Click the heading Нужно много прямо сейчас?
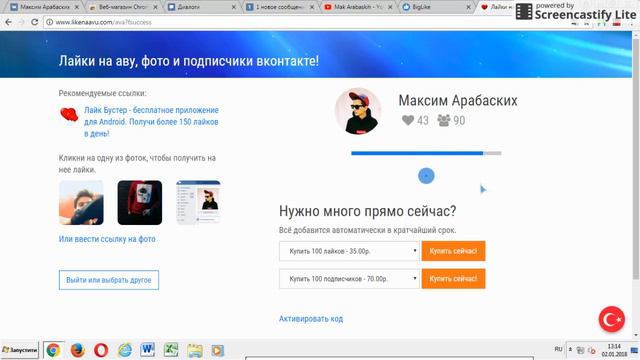This screenshot has width=640, height=360. pyautogui.click(x=367, y=211)
